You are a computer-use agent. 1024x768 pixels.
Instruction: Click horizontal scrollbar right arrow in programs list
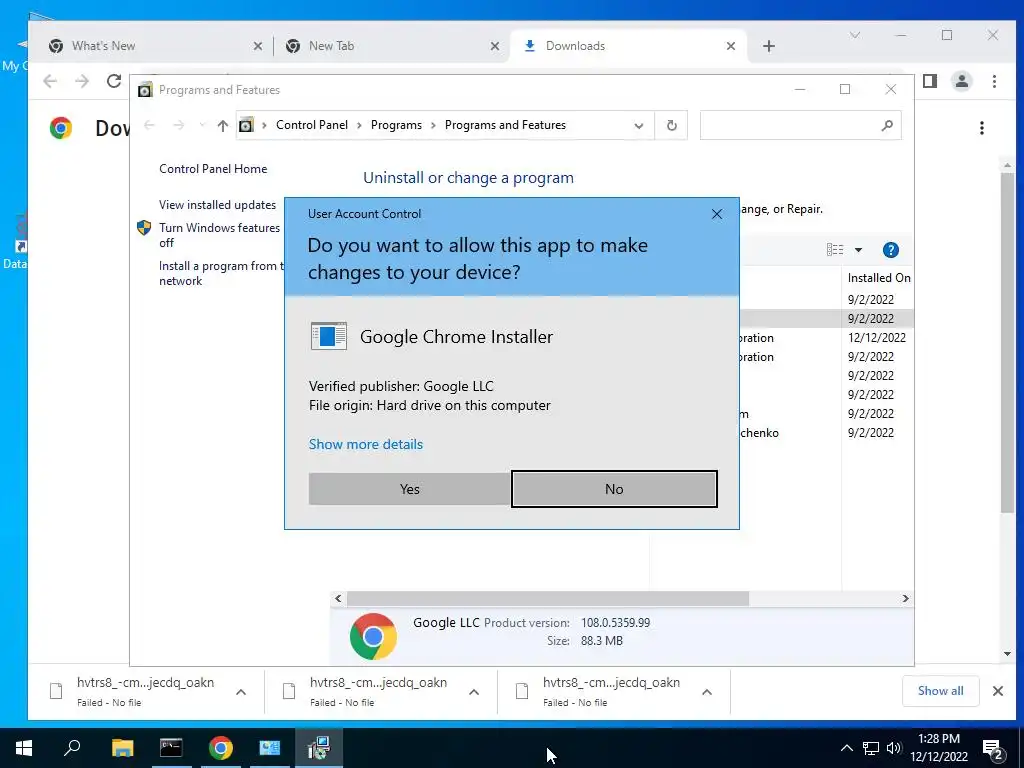[x=905, y=598]
